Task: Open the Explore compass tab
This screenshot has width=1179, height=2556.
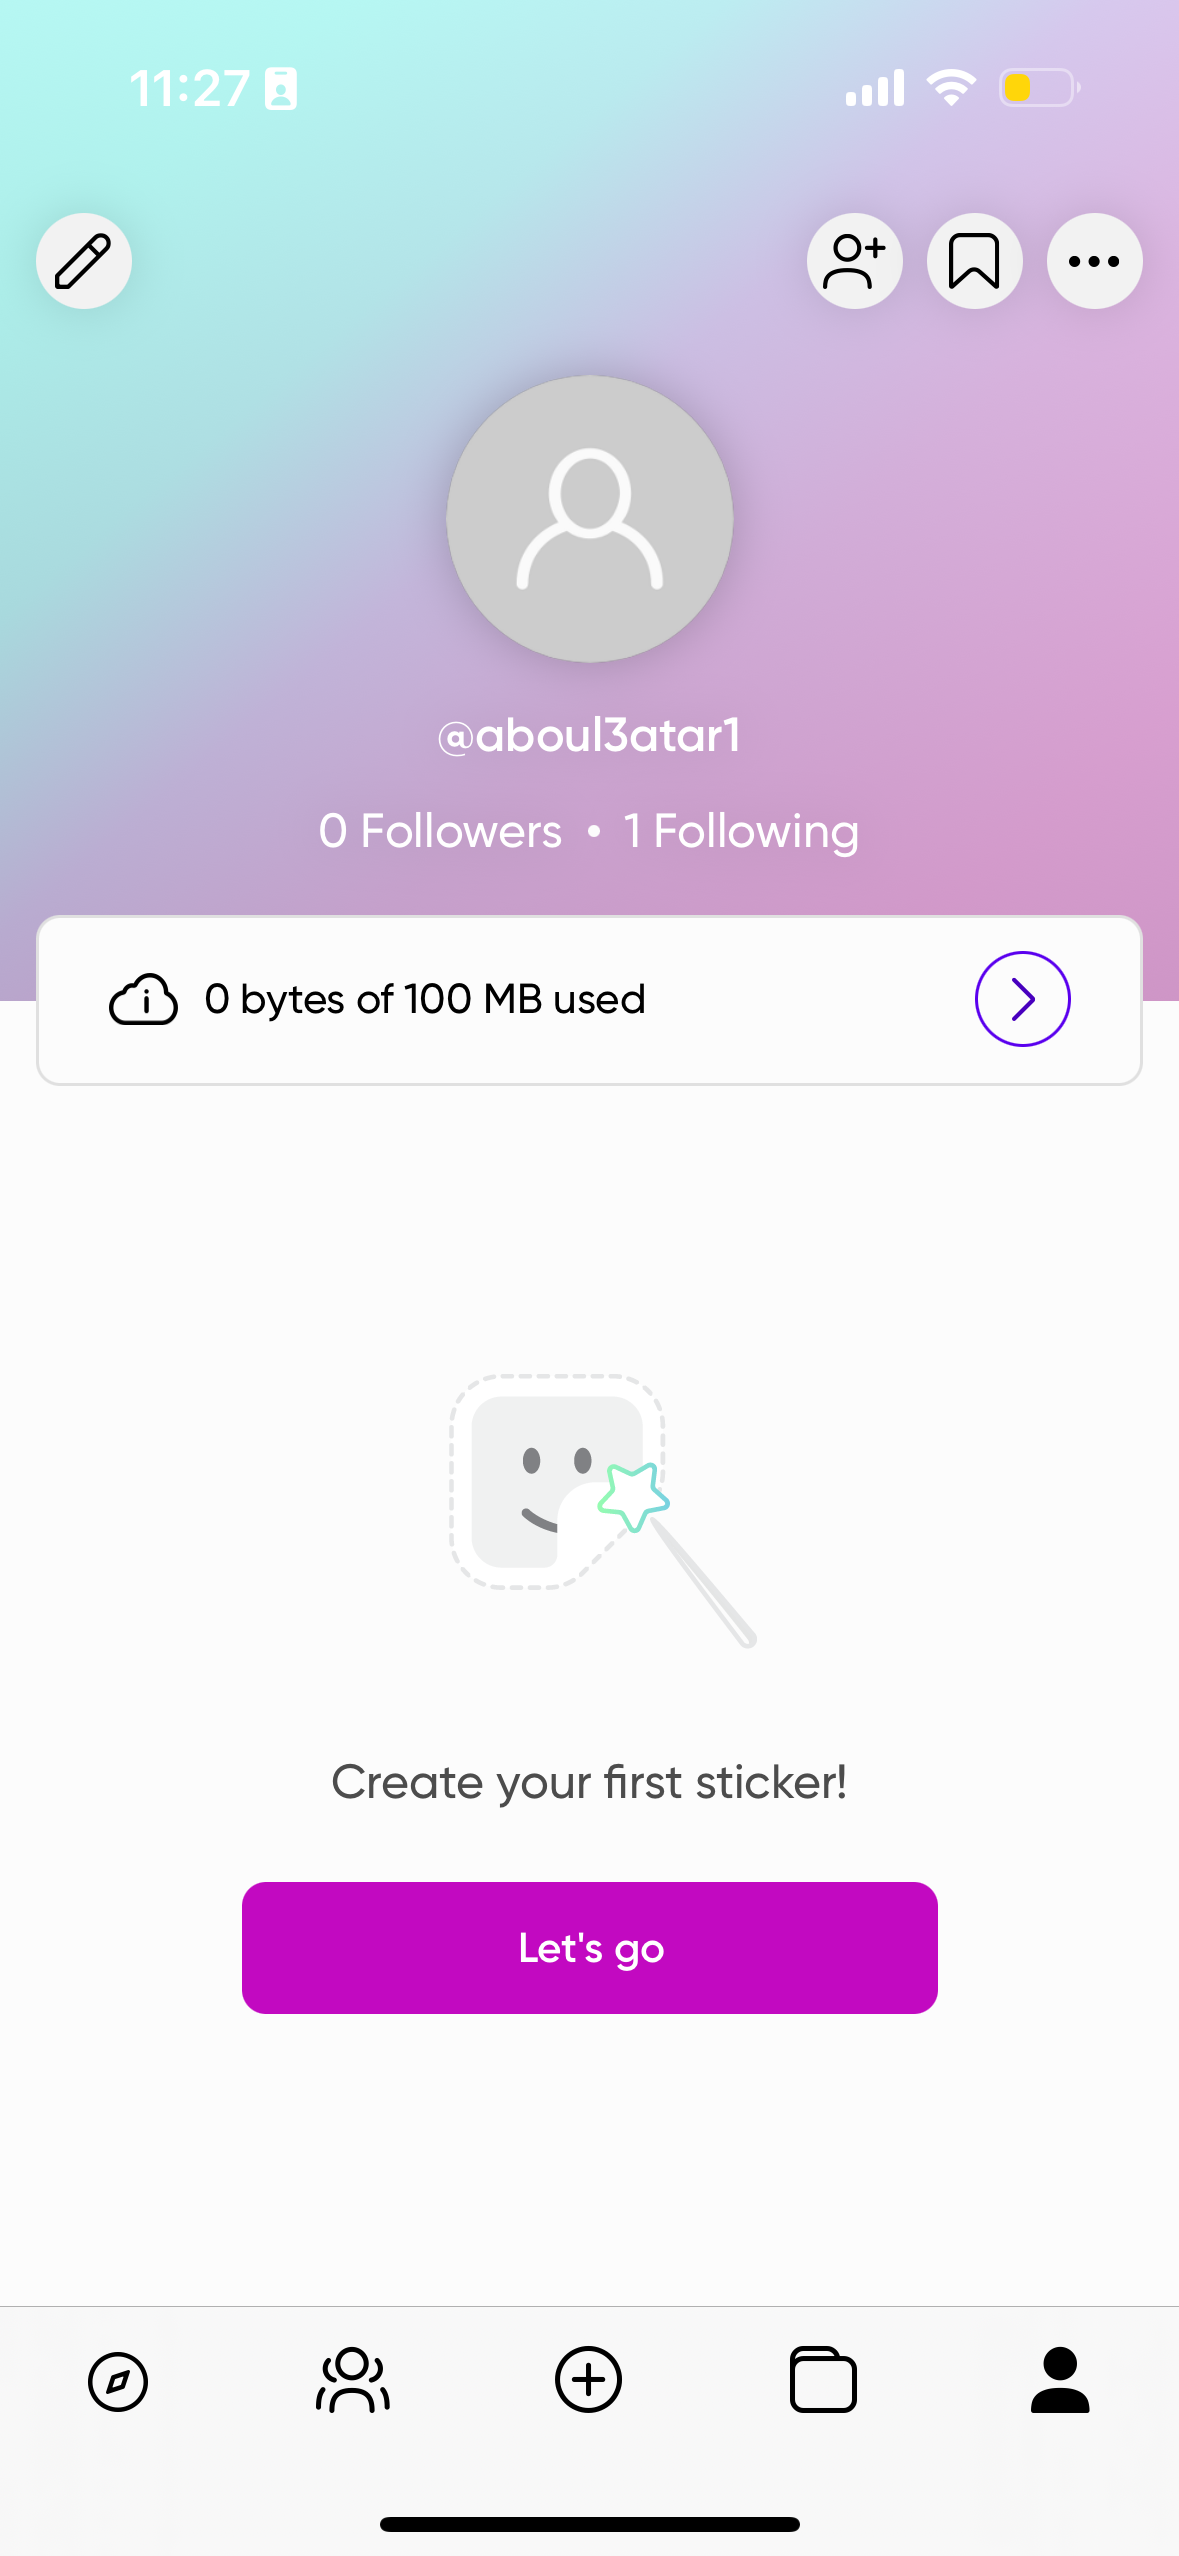Action: [x=118, y=2381]
